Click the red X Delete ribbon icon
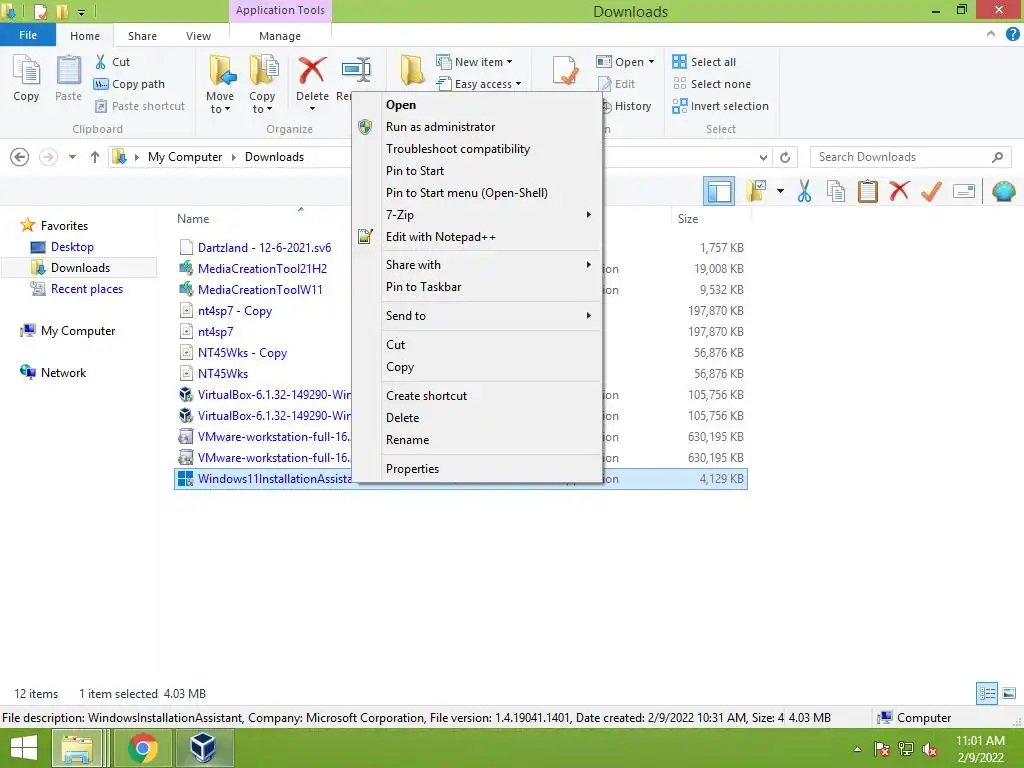 [312, 71]
